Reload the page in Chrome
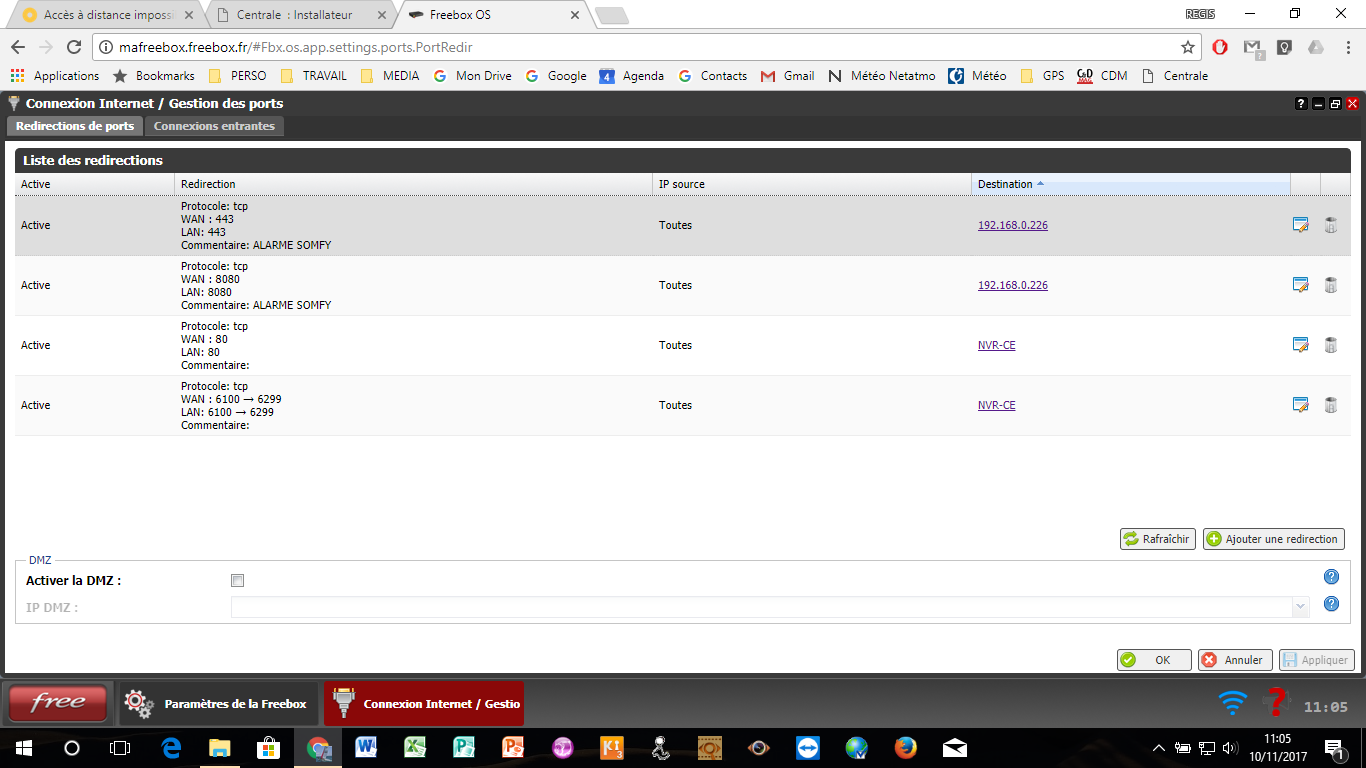1366x768 pixels. tap(73, 47)
